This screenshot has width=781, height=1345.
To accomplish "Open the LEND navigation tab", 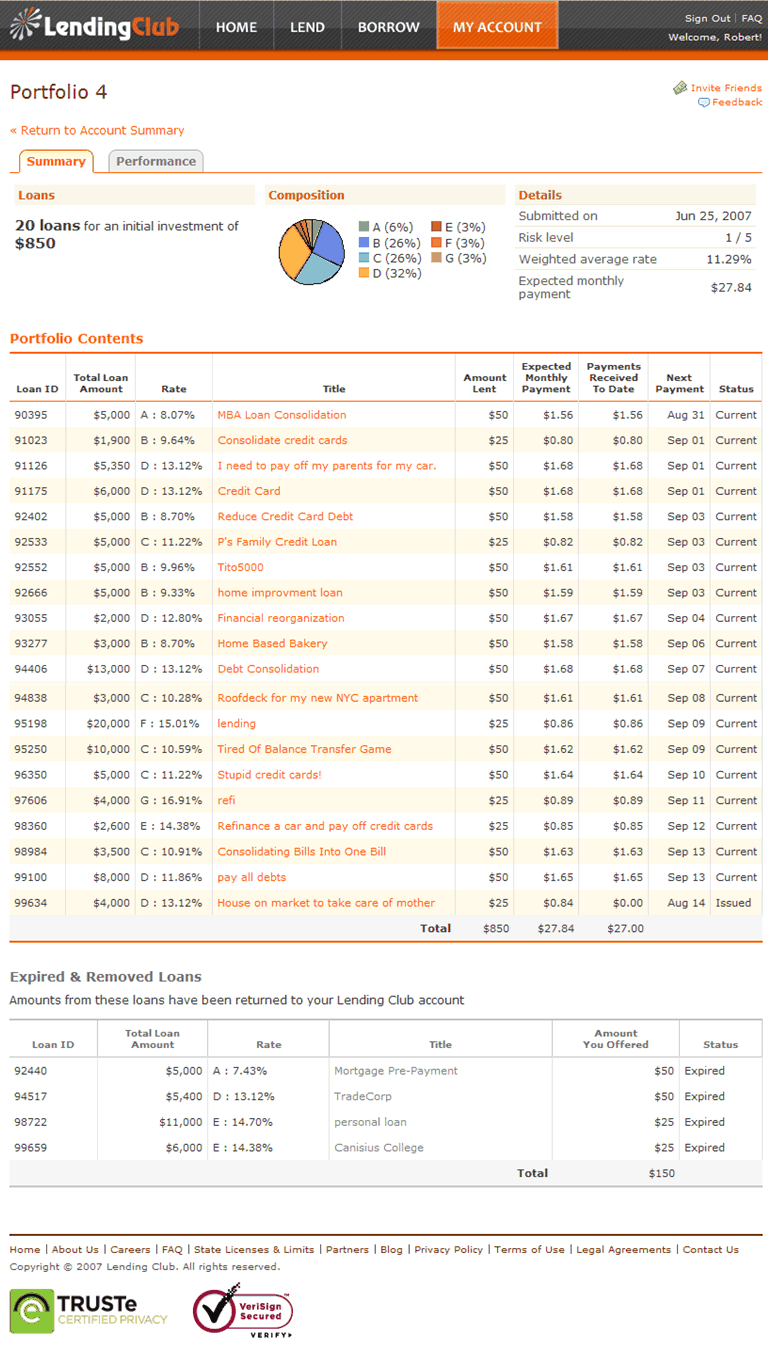I will [x=307, y=27].
